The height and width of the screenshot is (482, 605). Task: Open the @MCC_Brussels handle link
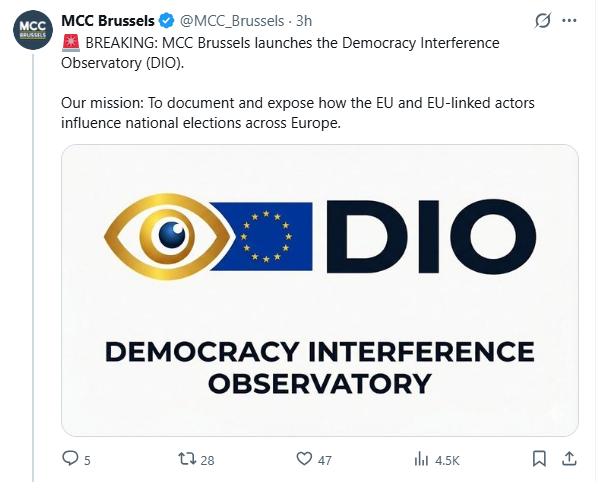[234, 21]
